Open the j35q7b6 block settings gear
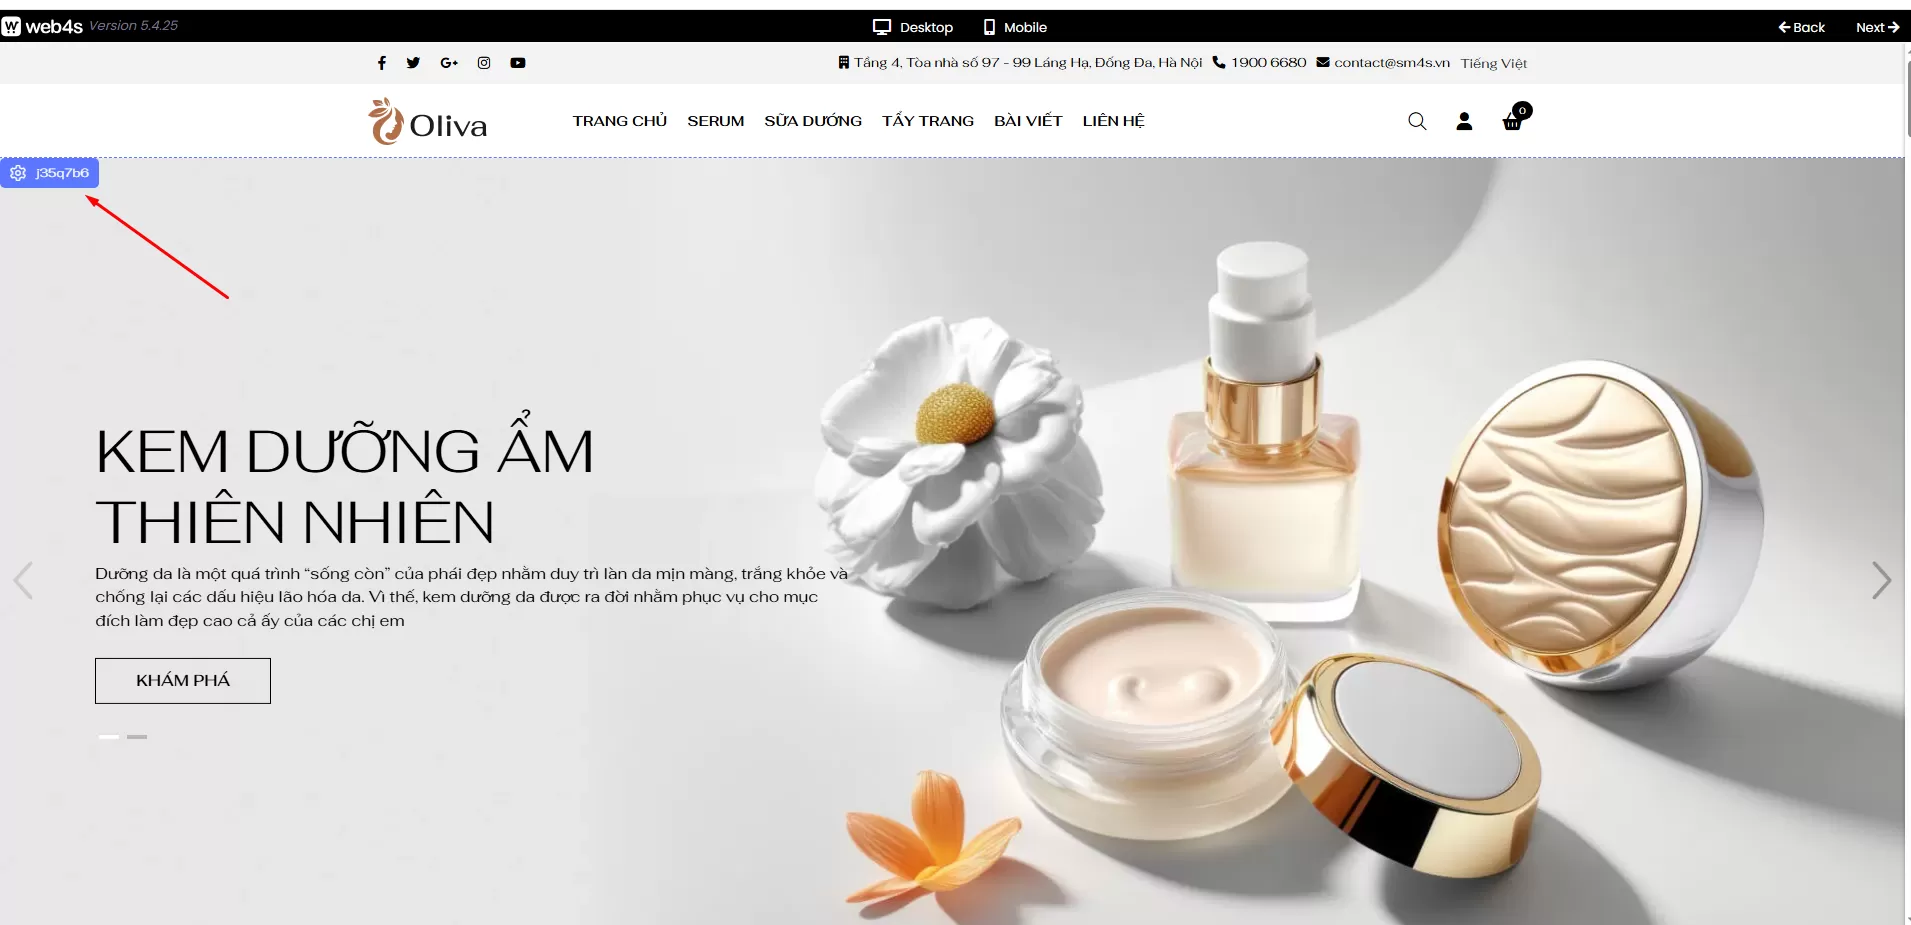 [18, 173]
